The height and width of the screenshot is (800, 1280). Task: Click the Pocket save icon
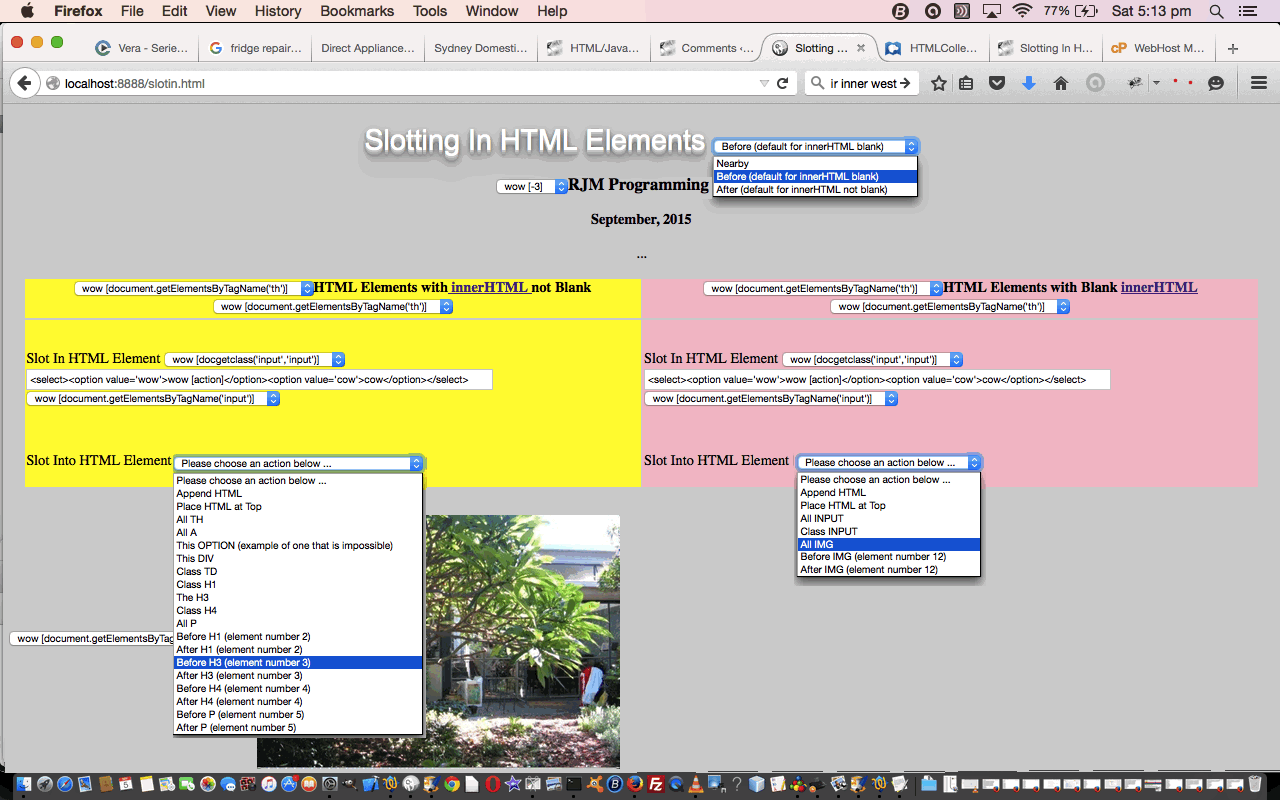[x=997, y=84]
